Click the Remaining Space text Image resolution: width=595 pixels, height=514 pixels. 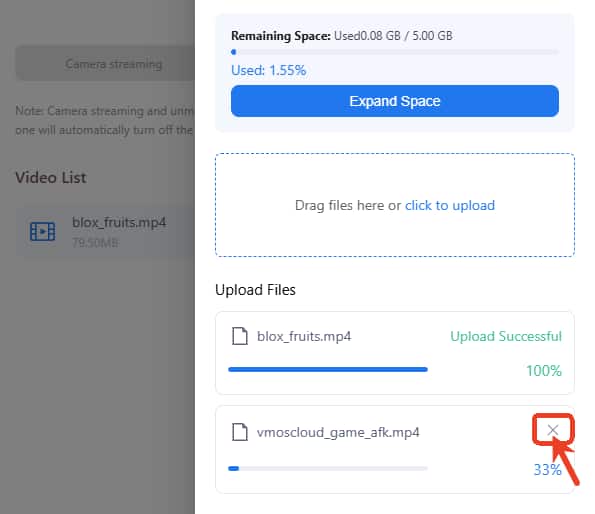click(342, 36)
